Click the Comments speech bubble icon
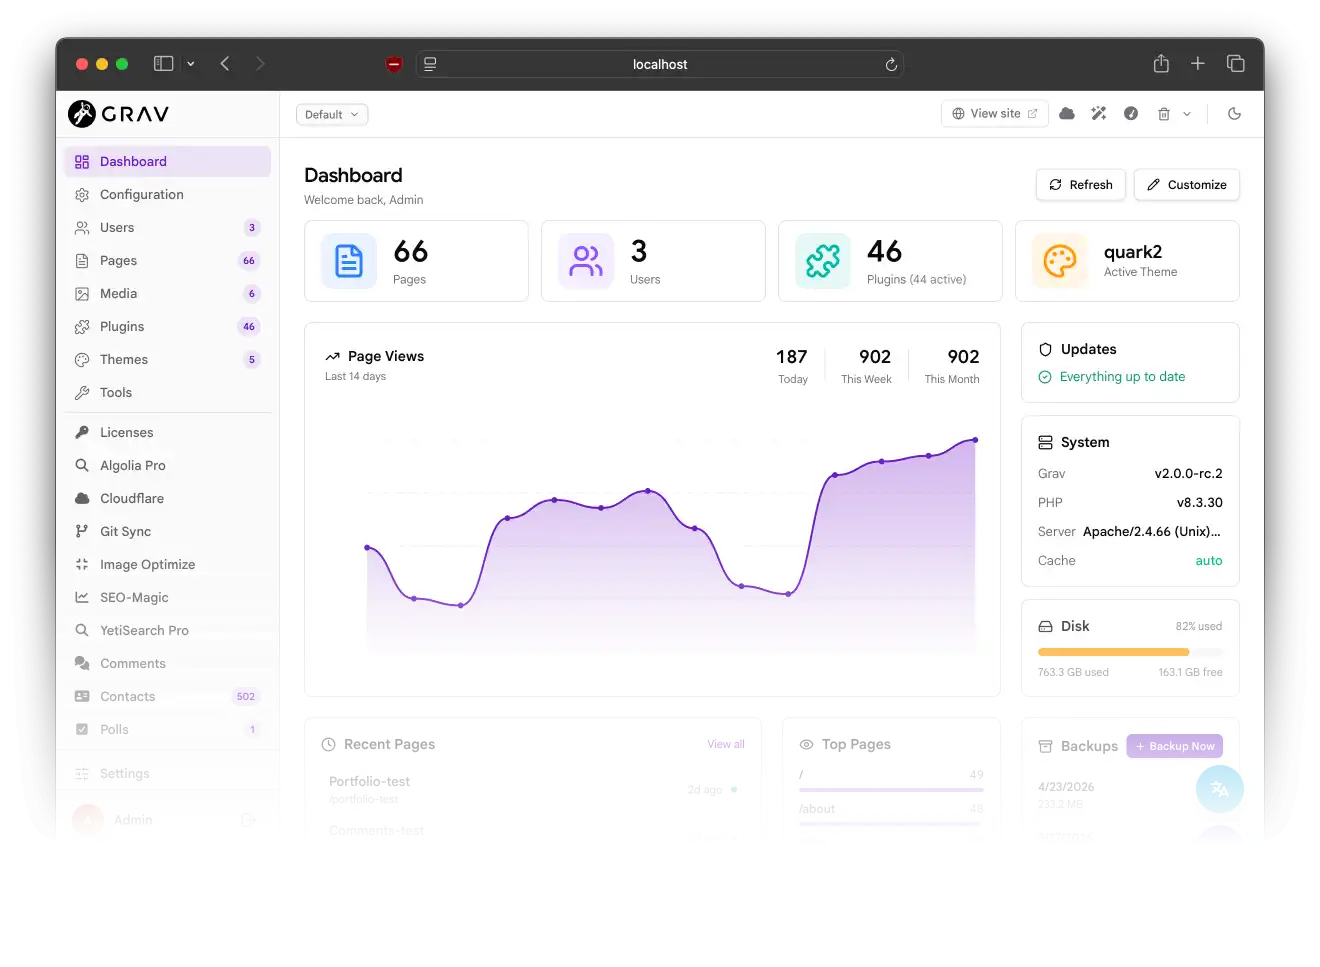The height and width of the screenshot is (967, 1320). pos(82,664)
